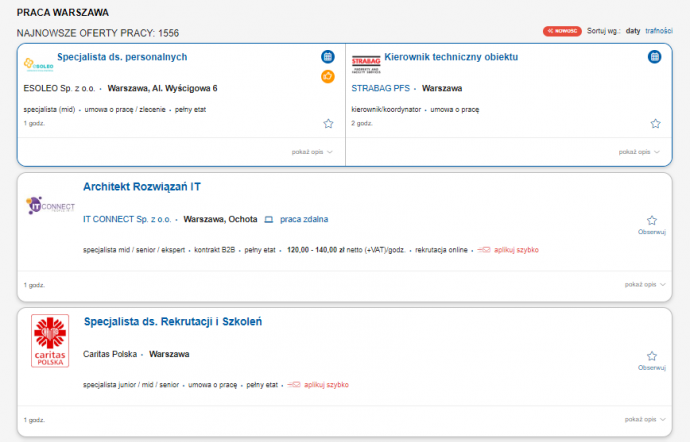This screenshot has width=690, height=442.
Task: Click blue calendar icon on Kierownik techniczny obiektu
Action: 654,57
